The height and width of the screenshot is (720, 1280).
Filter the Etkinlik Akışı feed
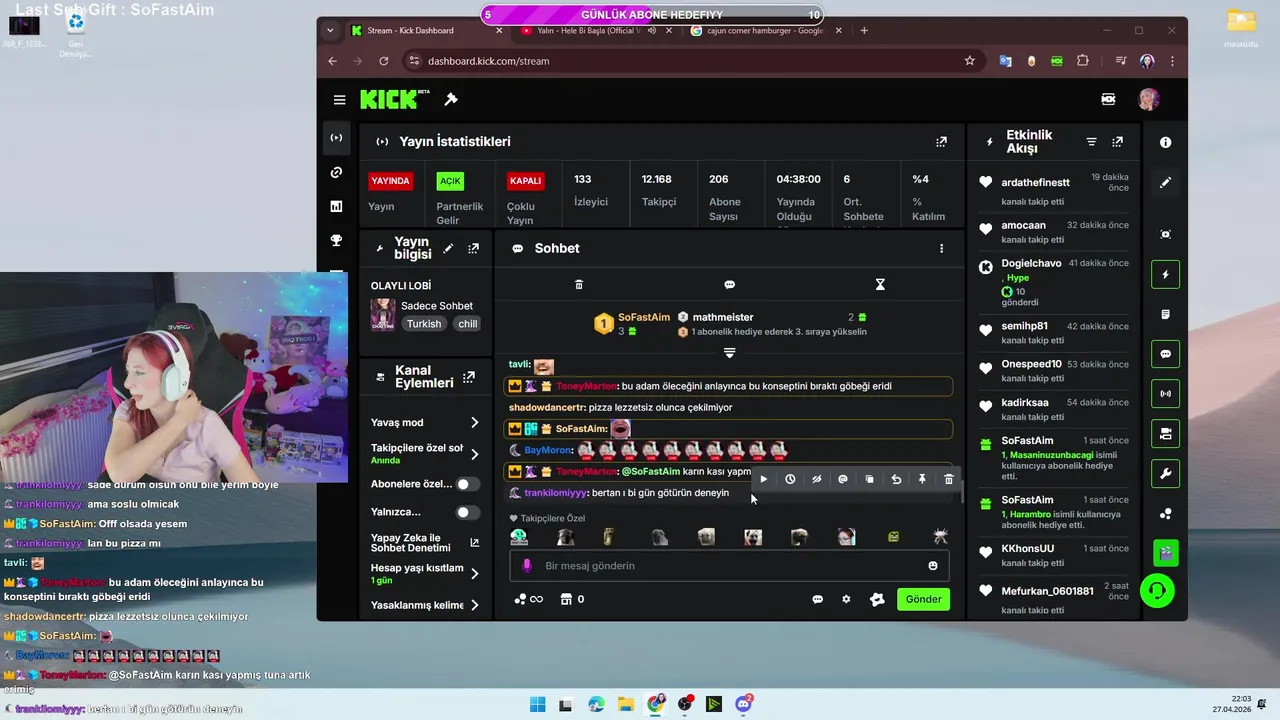coord(1092,142)
